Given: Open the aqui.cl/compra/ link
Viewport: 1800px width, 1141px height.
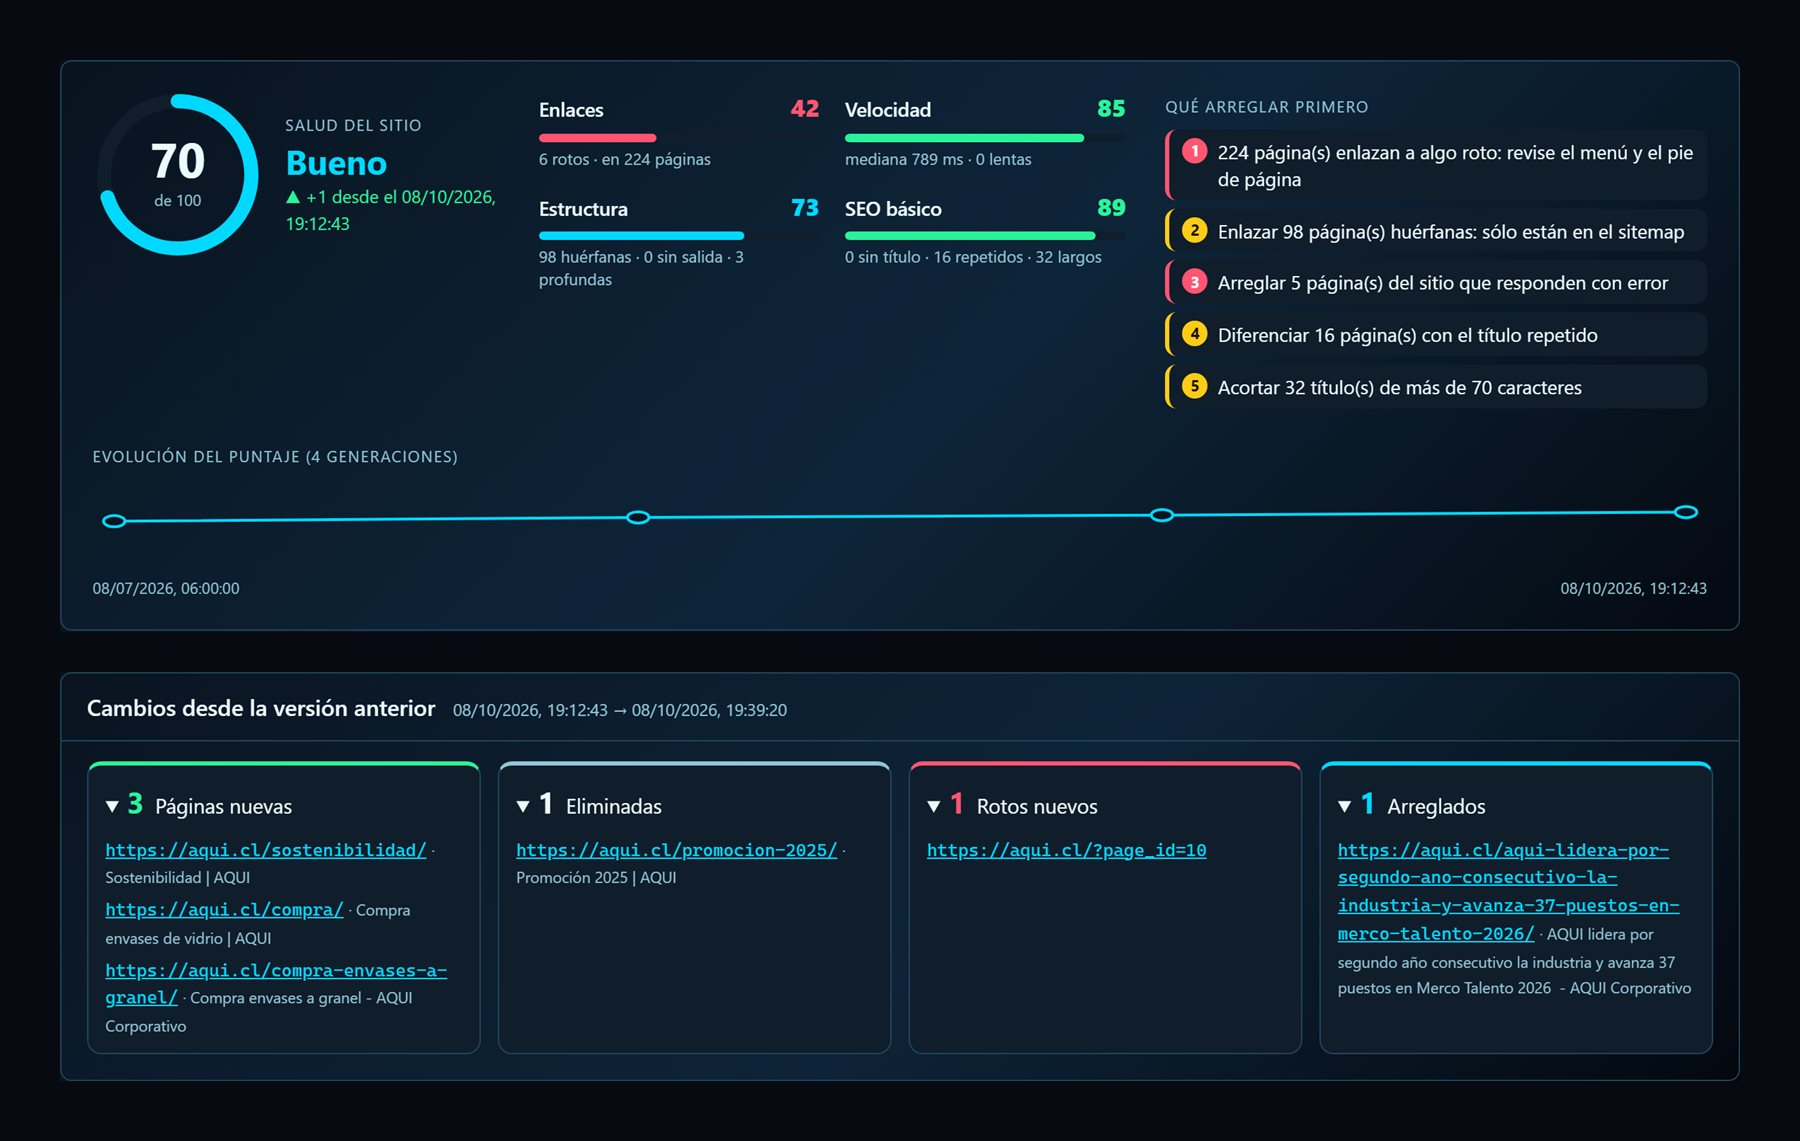Looking at the screenshot, I should (x=224, y=910).
